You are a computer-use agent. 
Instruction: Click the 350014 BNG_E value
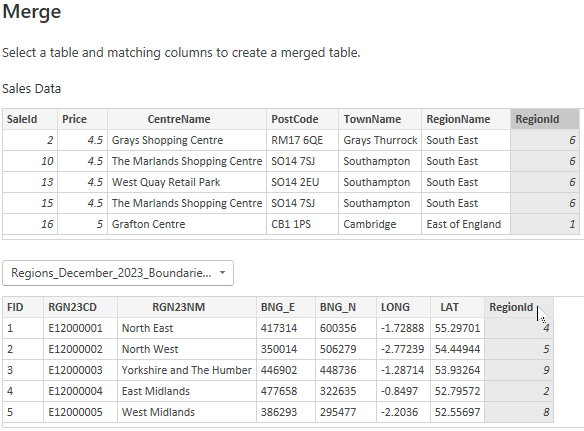(286, 349)
